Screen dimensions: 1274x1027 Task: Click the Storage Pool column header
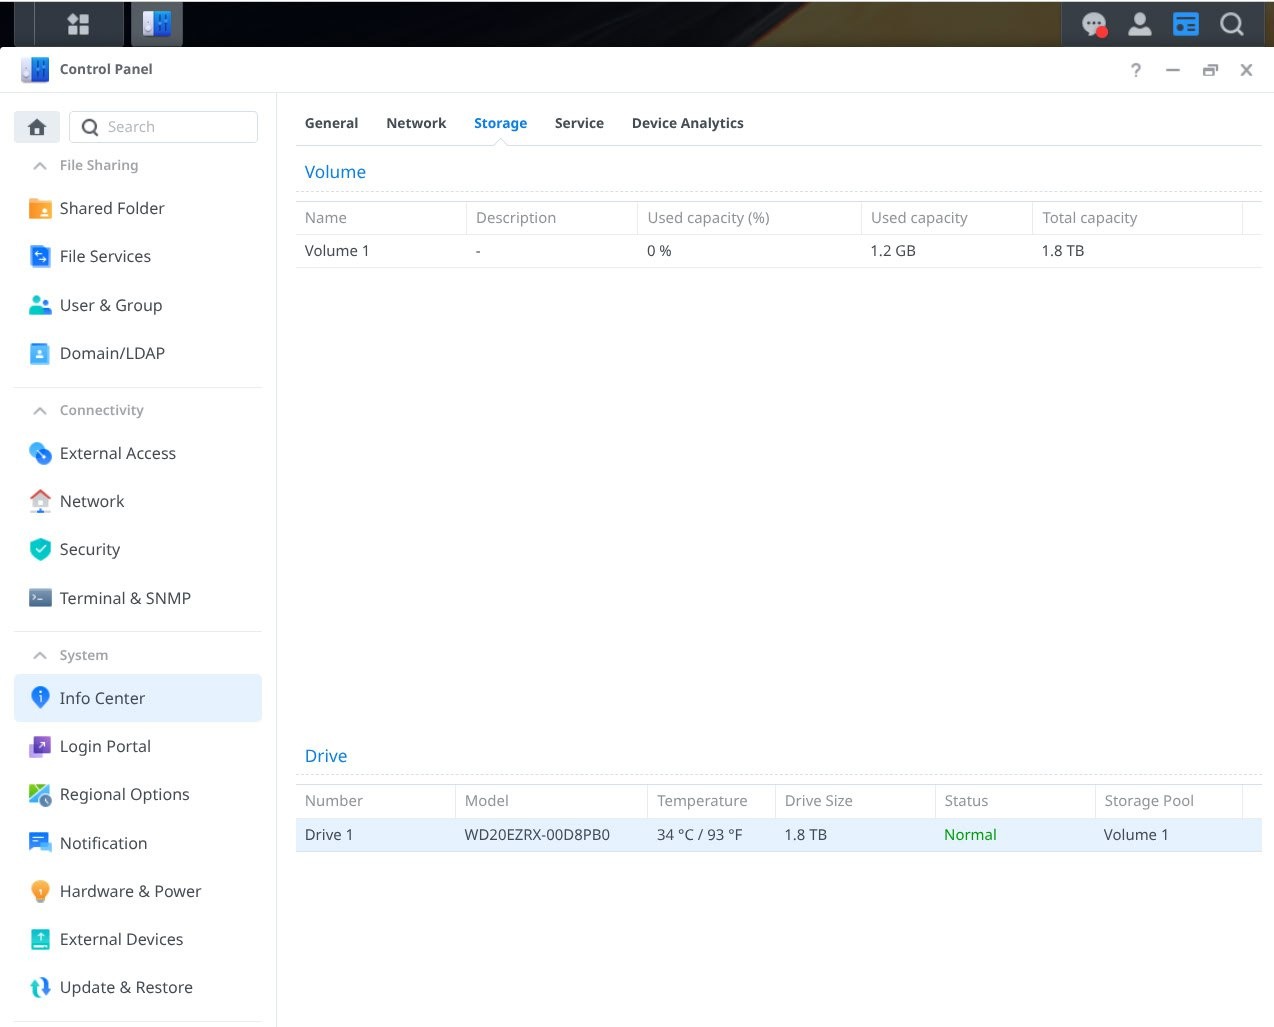1168,801
